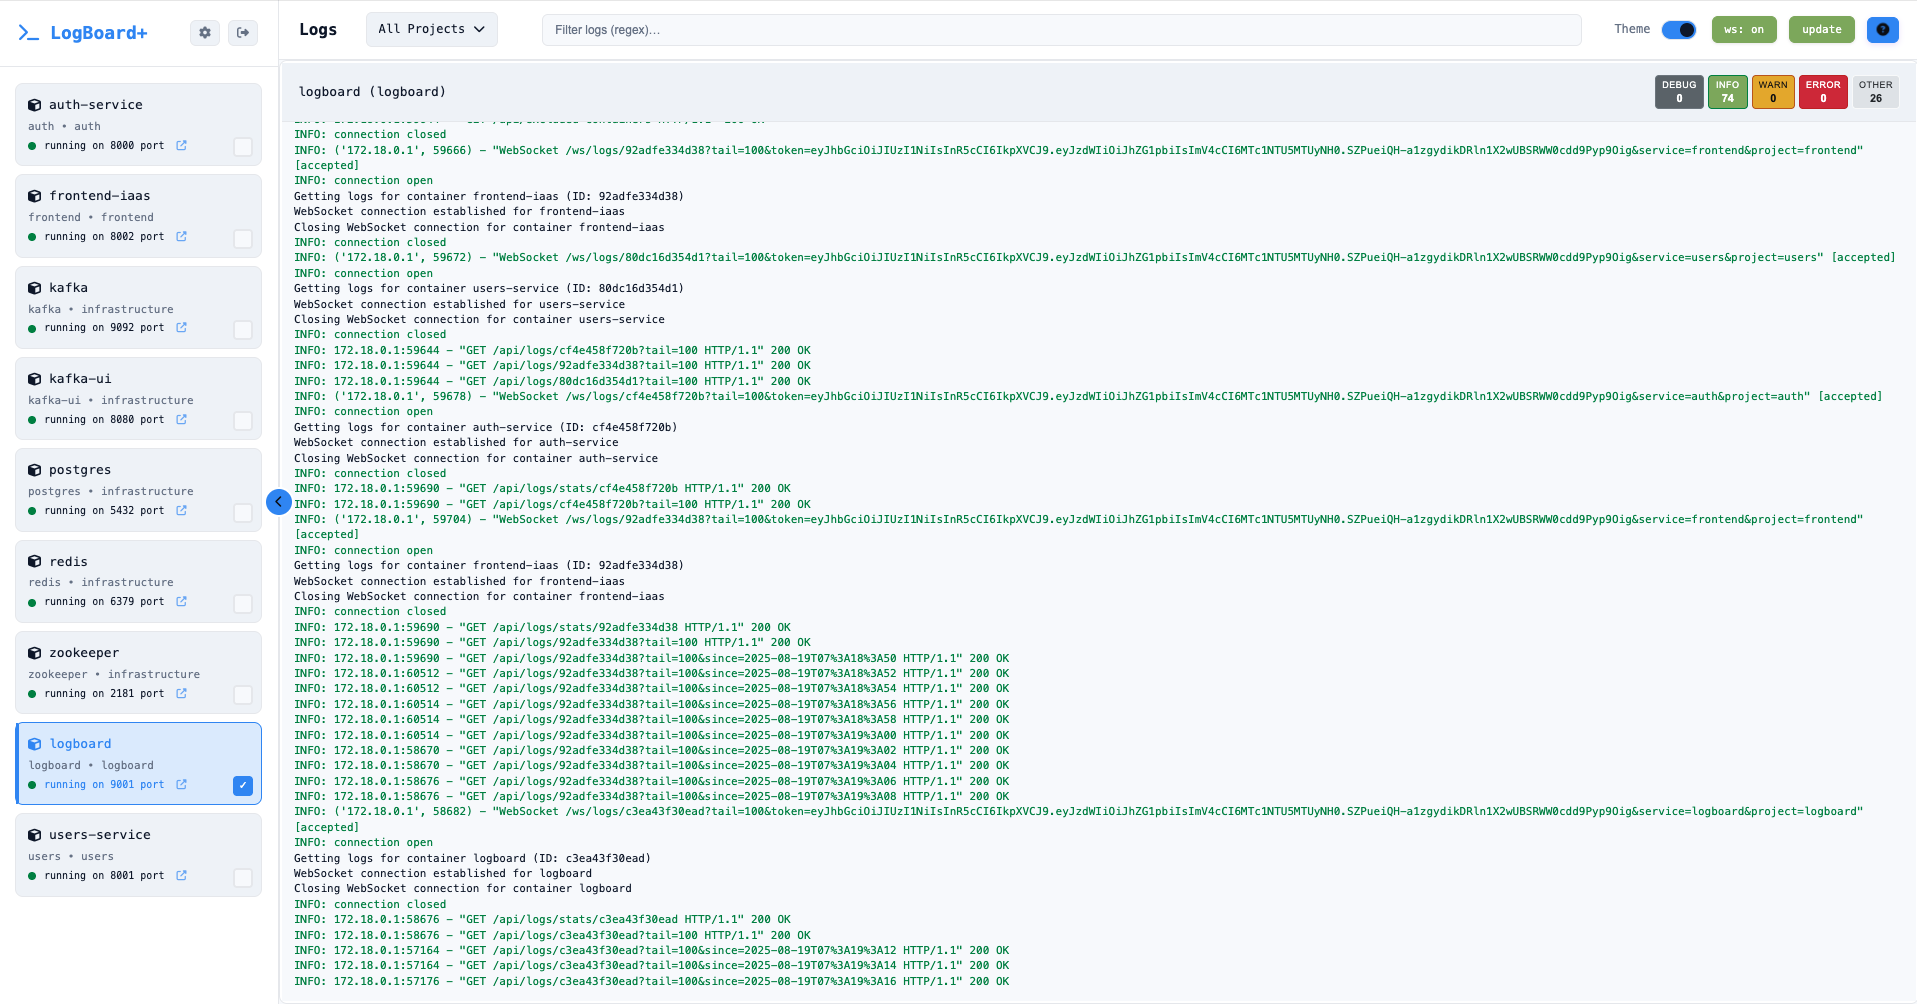
Task: Open the All Projects dropdown
Action: pyautogui.click(x=431, y=30)
